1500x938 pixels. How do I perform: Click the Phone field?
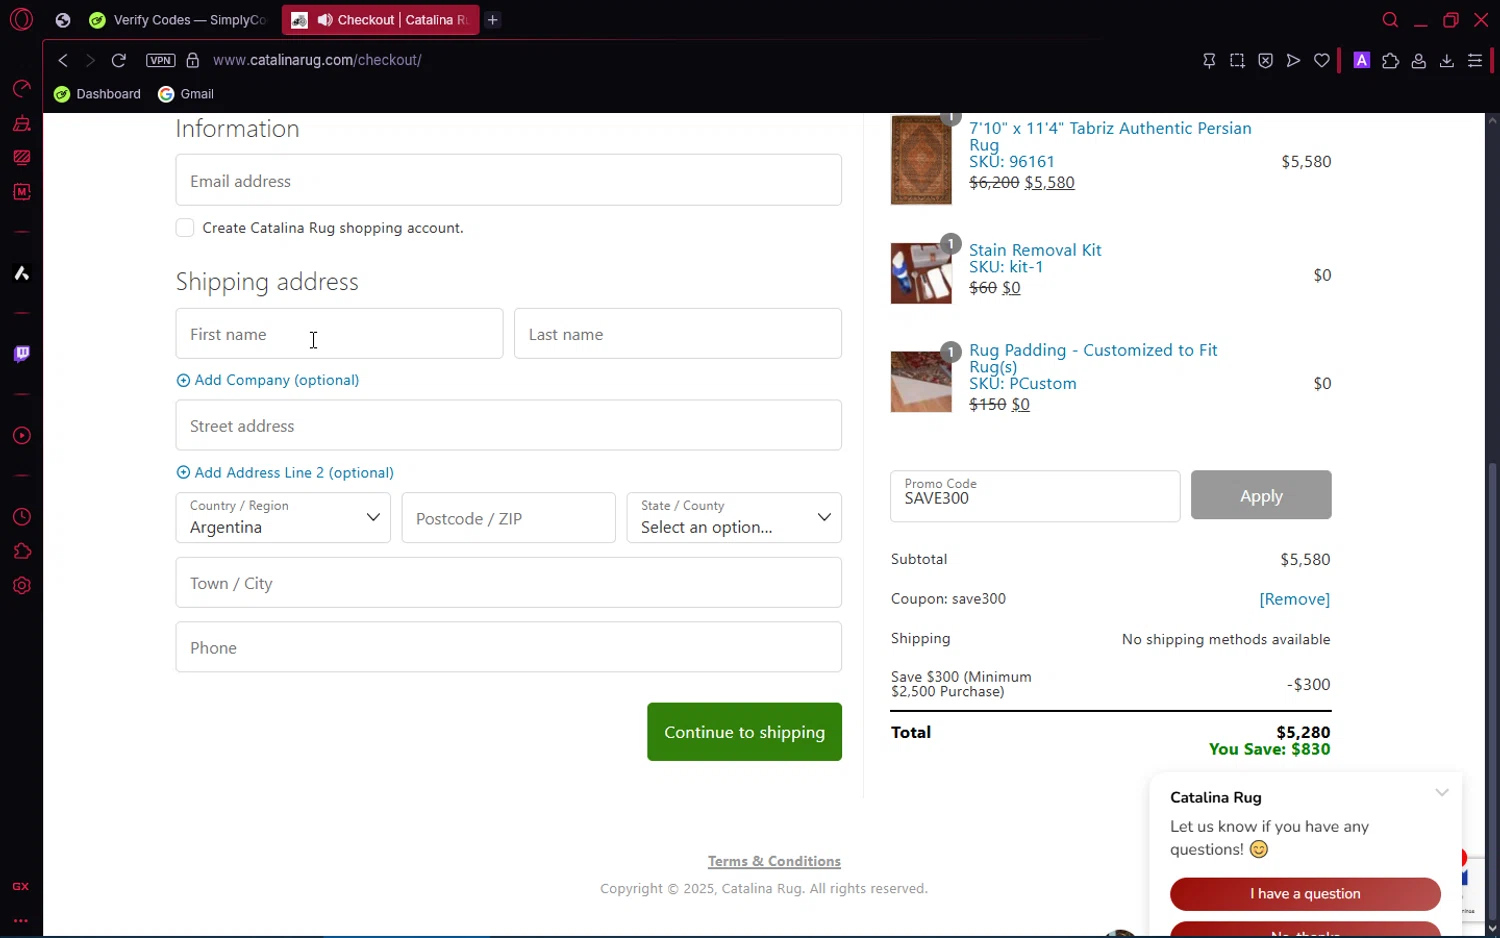tap(508, 647)
